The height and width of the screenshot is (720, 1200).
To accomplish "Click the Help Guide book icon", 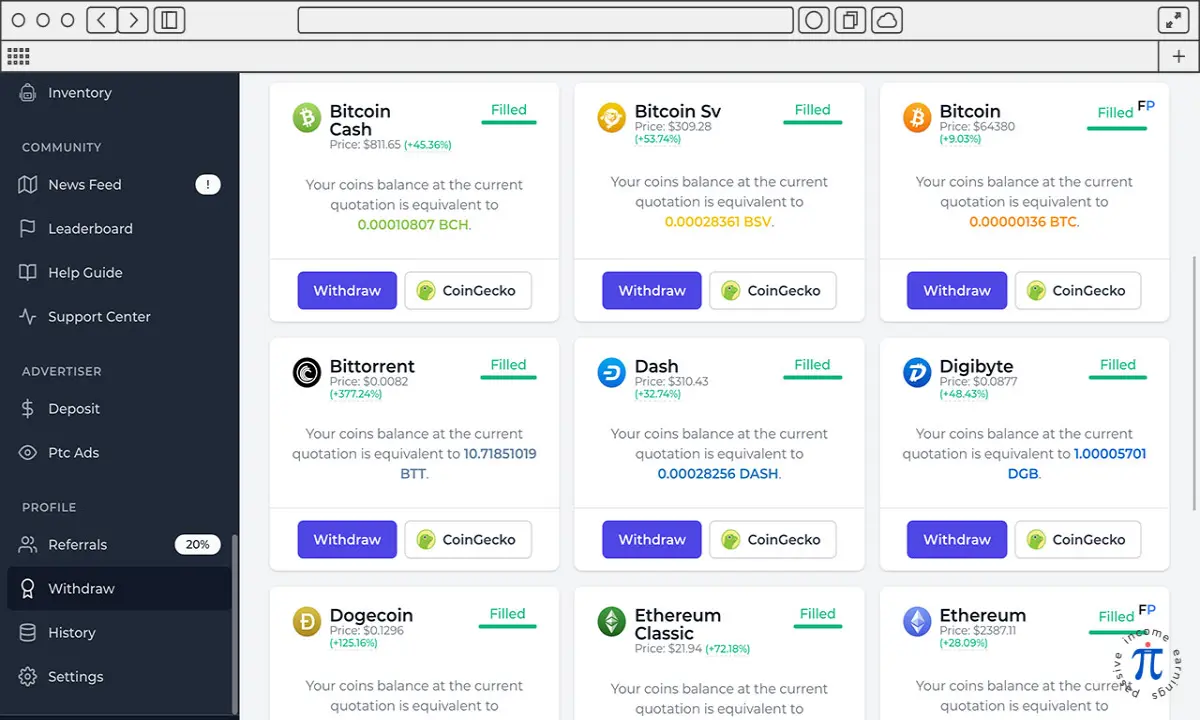I will 28,272.
